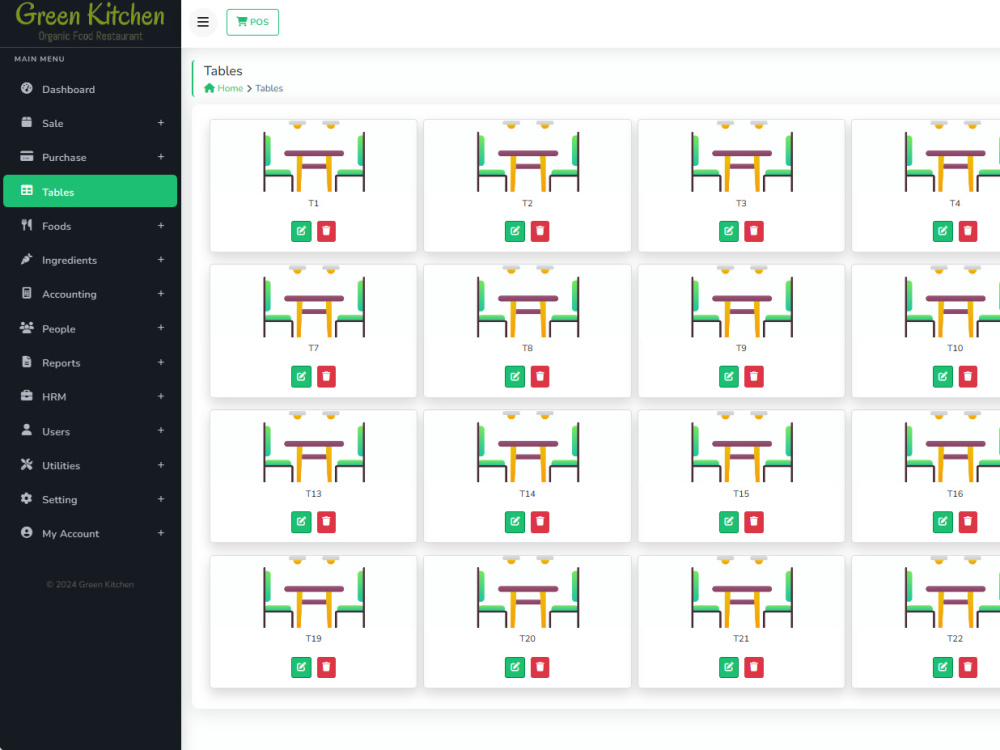The width and height of the screenshot is (1000, 750).
Task: Delete table T21
Action: click(x=754, y=667)
